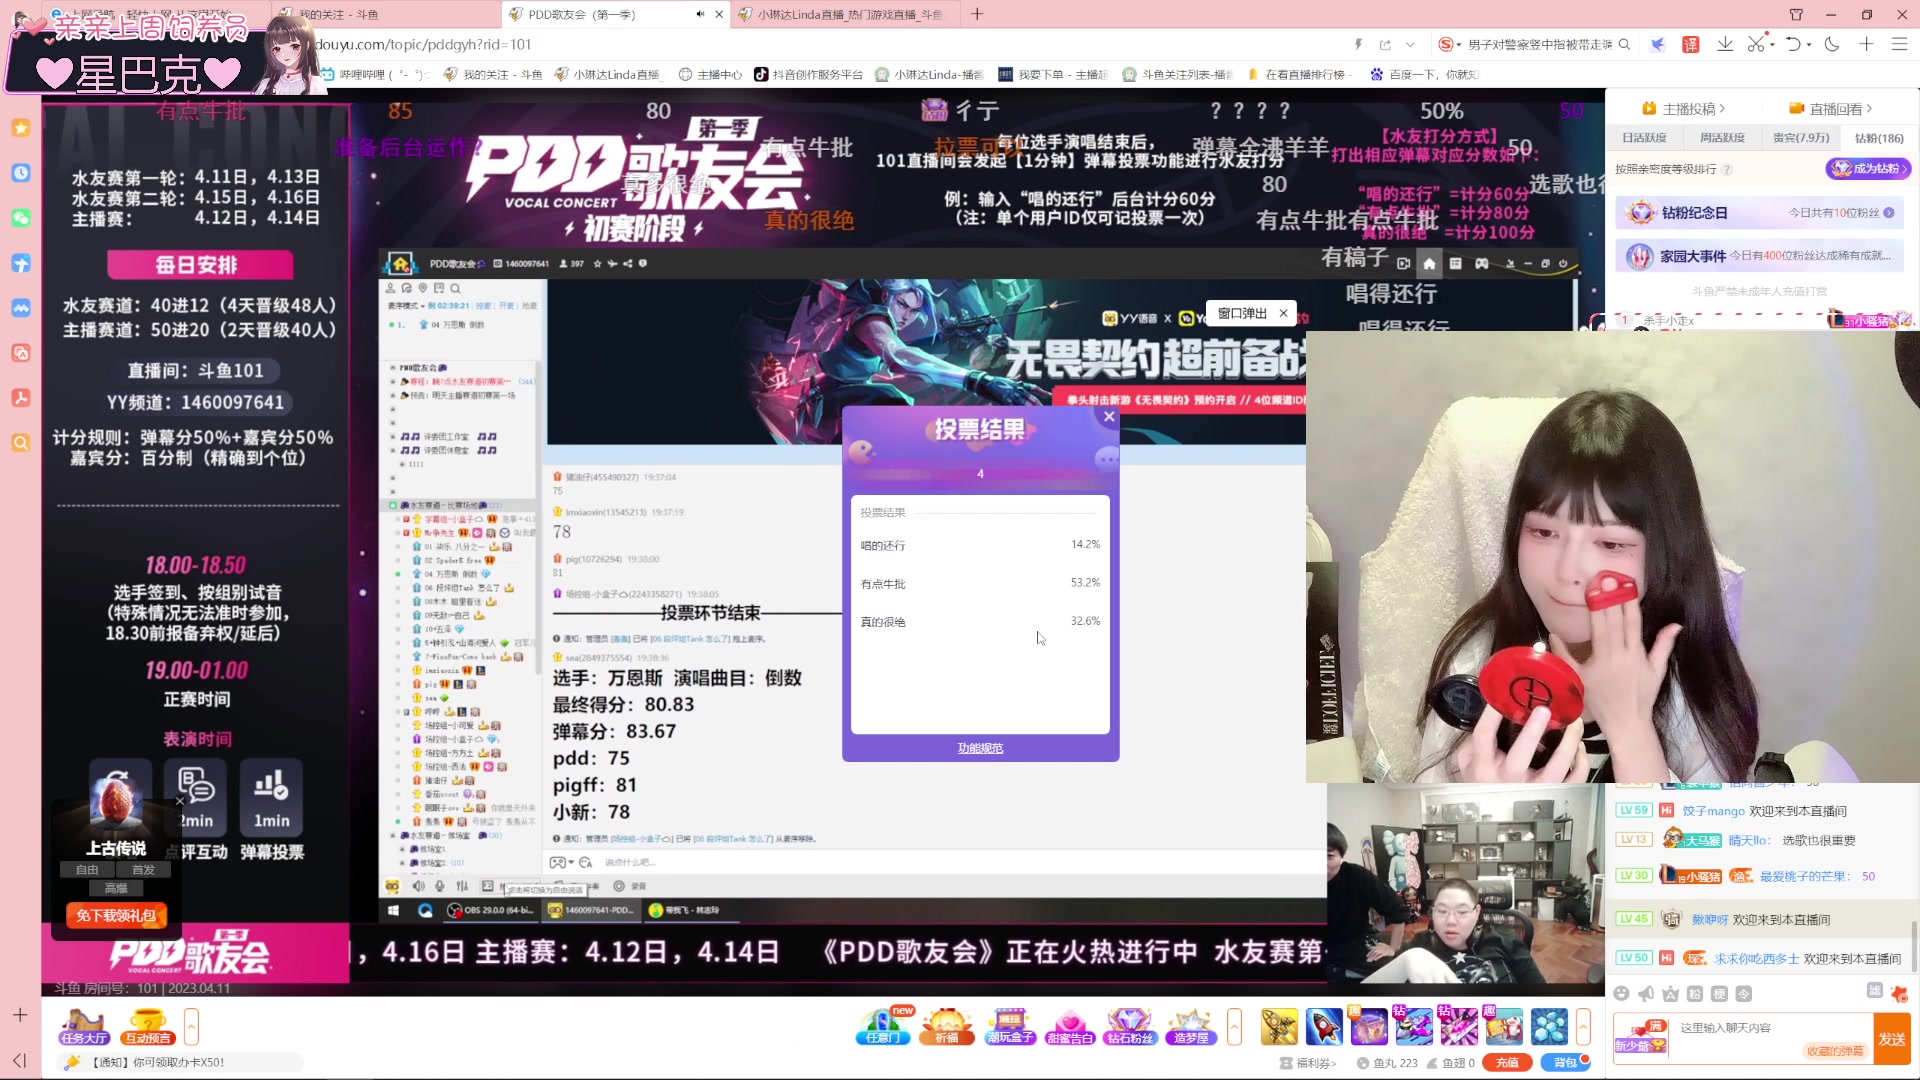This screenshot has height=1080, width=1920.
Task: Click the undo closed-tab arrow icon
Action: pos(1793,44)
